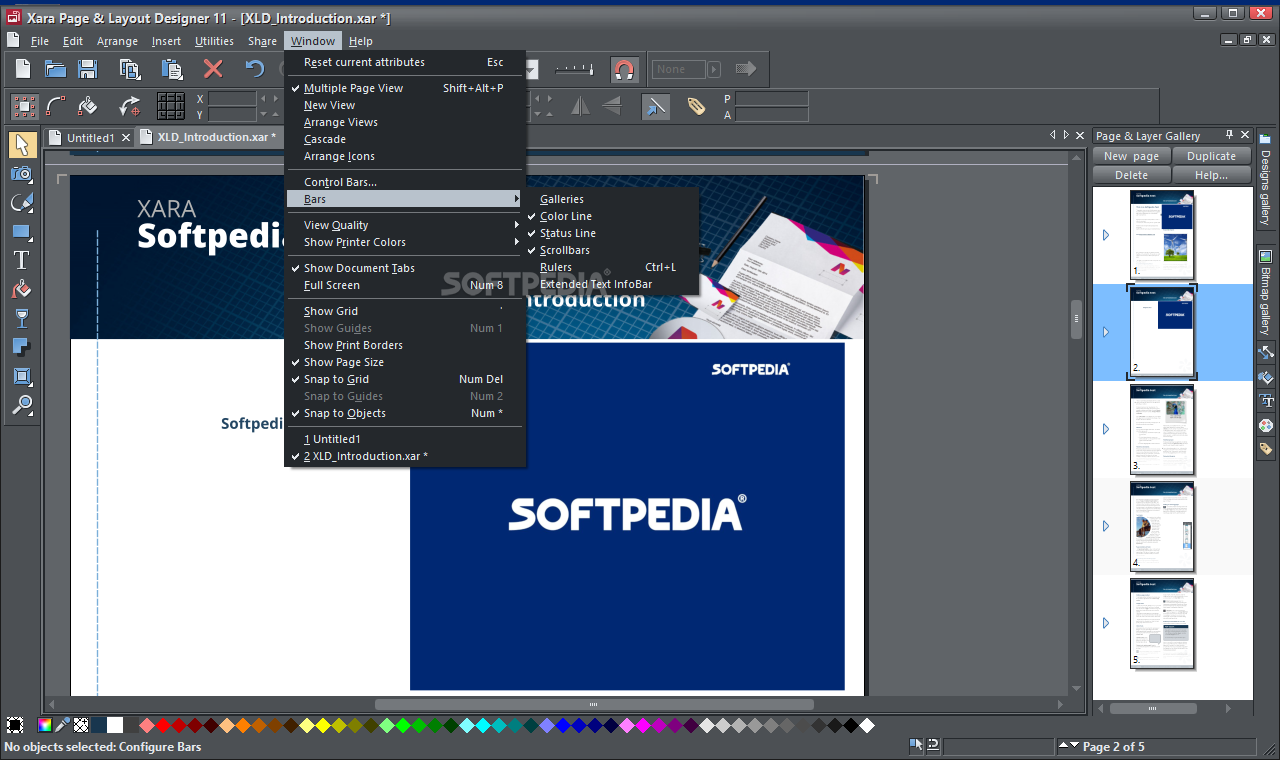Expand page 1 layers in gallery
The height and width of the screenshot is (760, 1280).
1106,235
